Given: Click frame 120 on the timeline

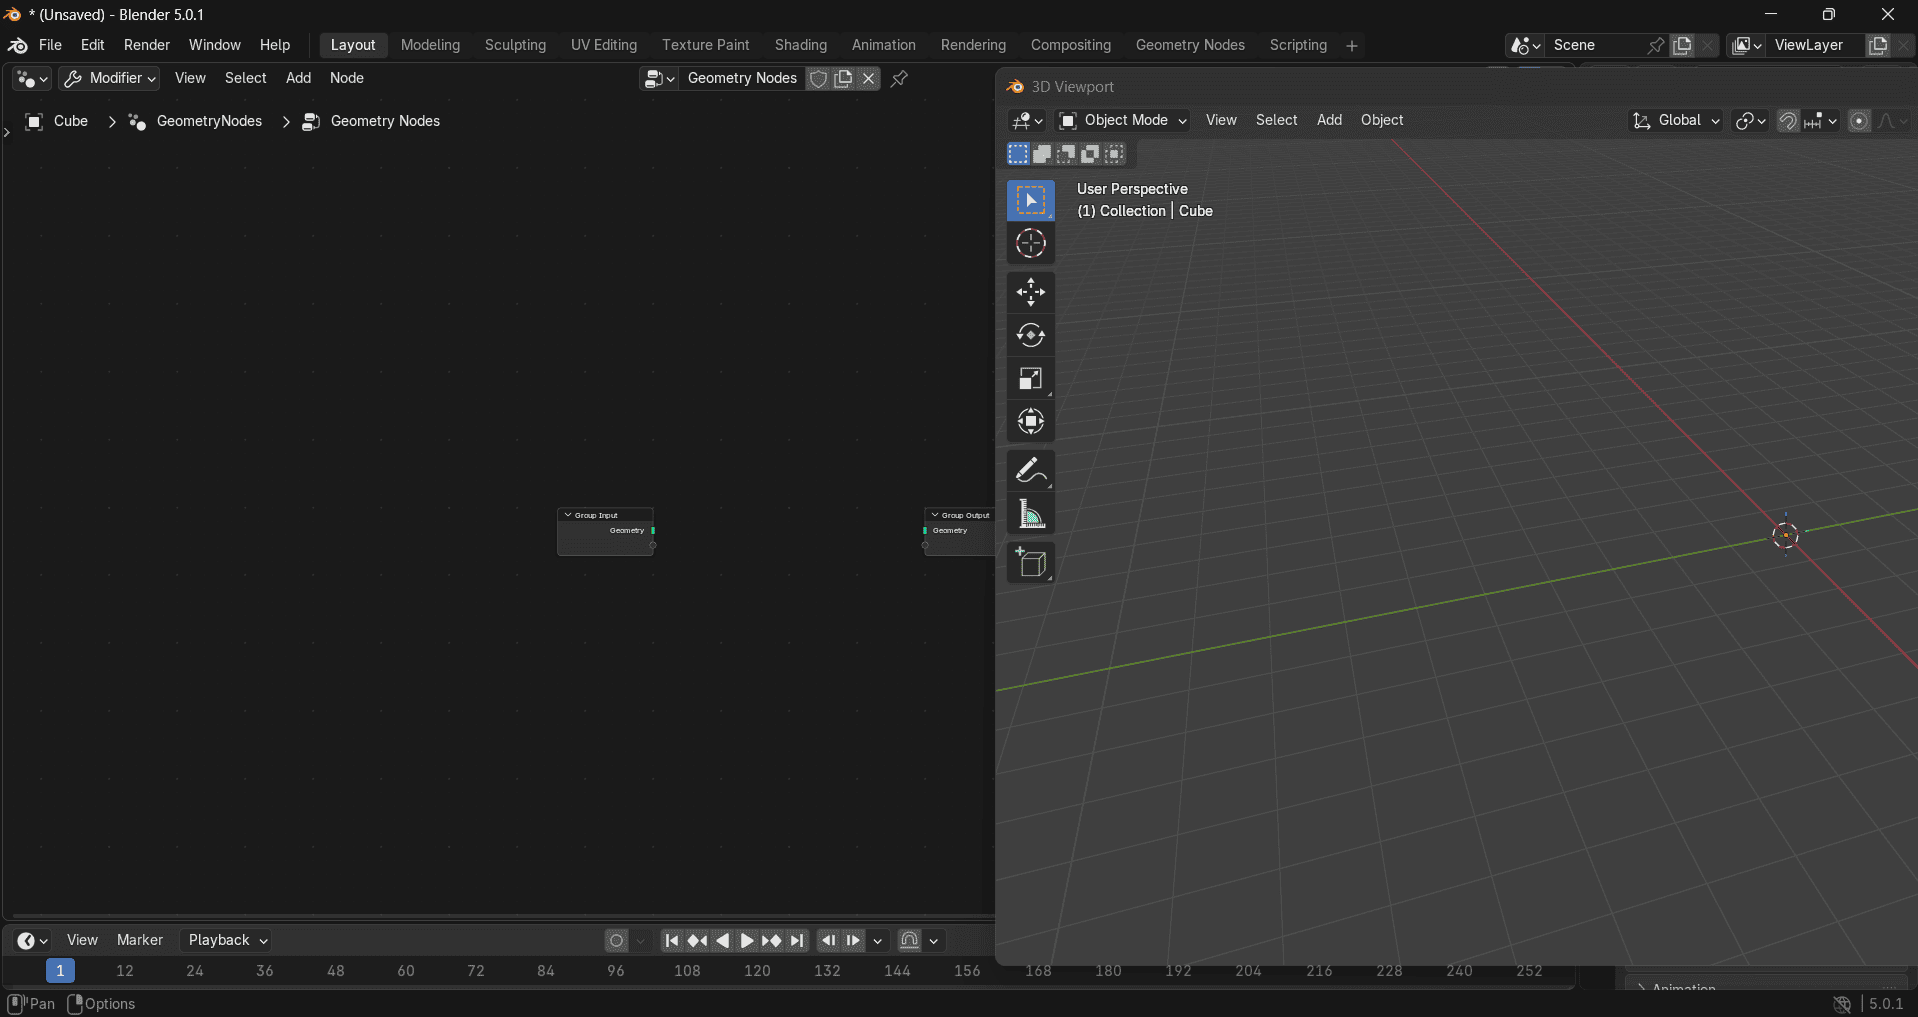Looking at the screenshot, I should coord(757,971).
